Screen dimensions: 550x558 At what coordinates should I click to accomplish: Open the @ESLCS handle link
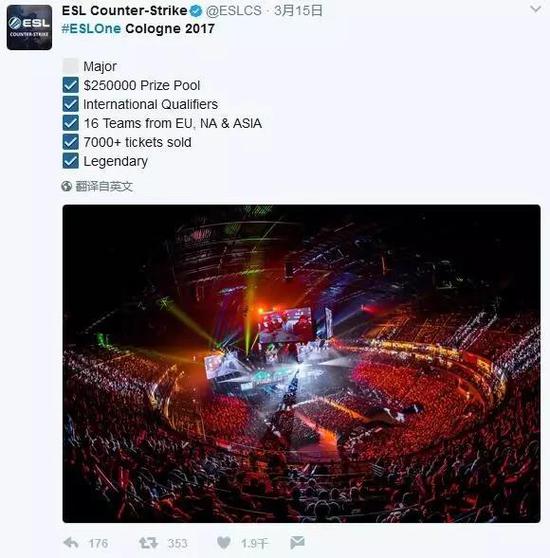tap(234, 11)
